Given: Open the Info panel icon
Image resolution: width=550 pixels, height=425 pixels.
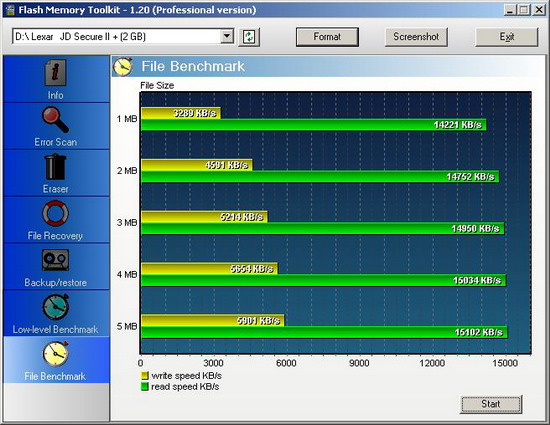Looking at the screenshot, I should 55,73.
